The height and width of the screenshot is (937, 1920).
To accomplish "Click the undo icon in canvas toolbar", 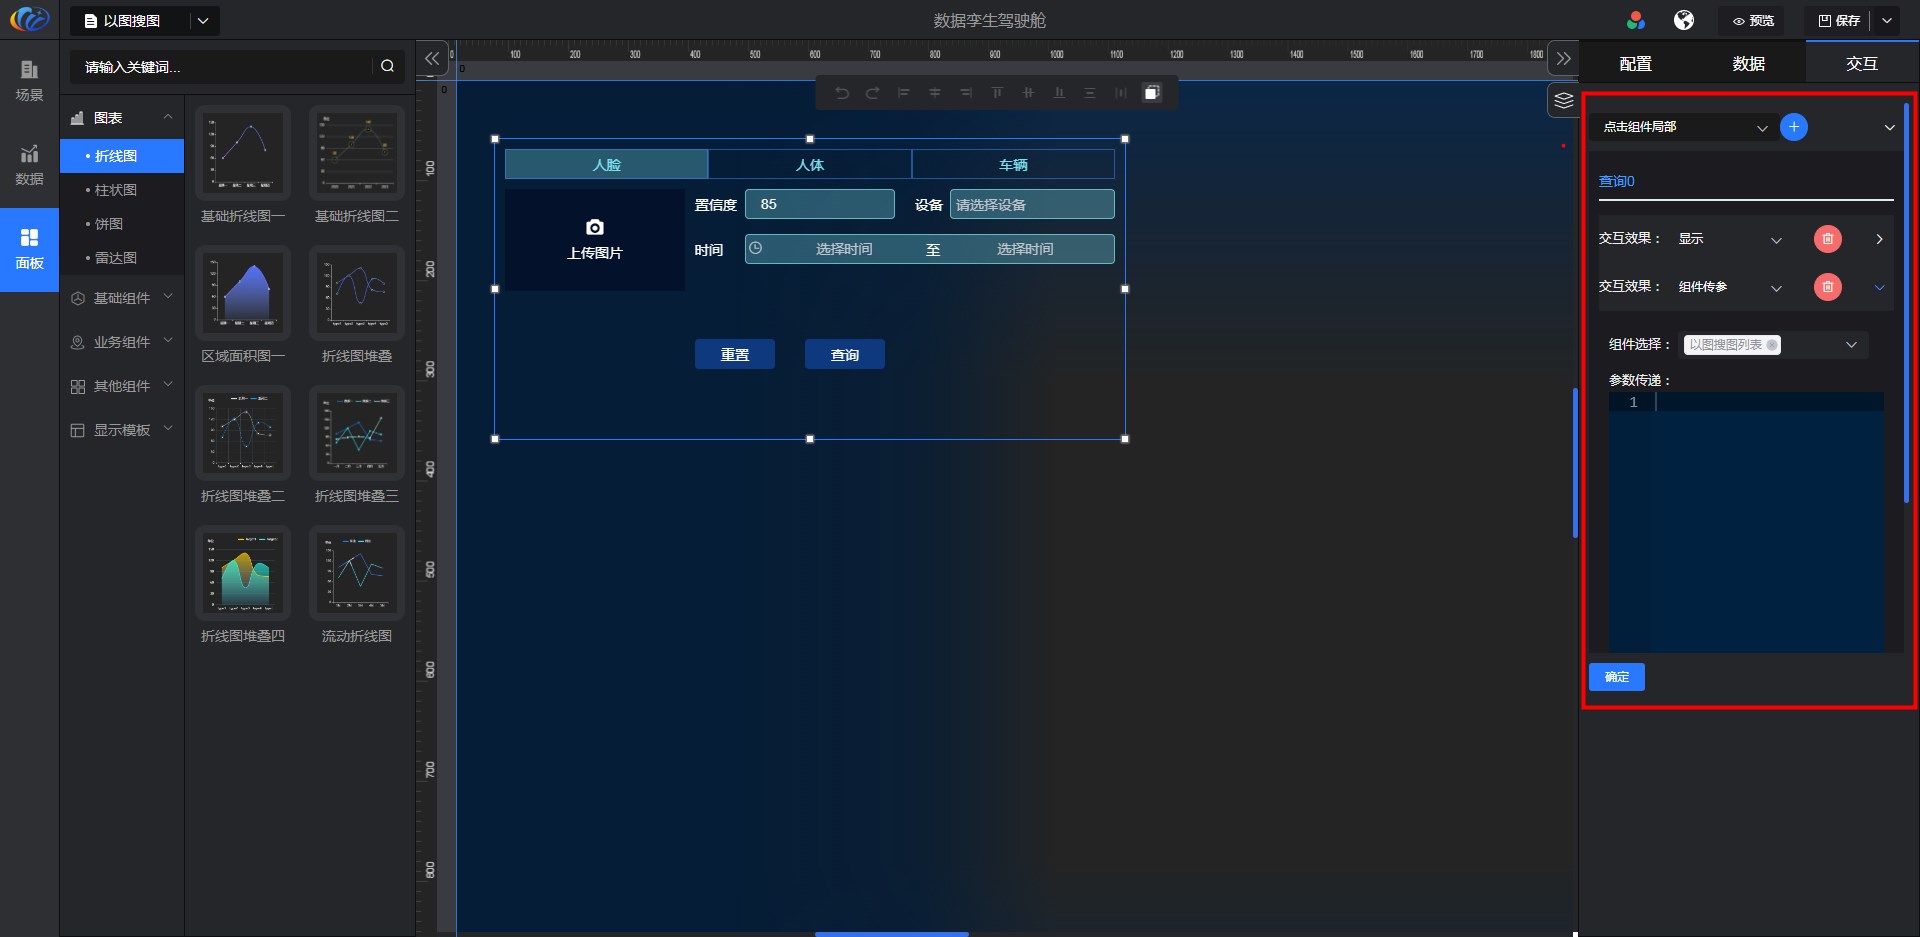I will [842, 93].
